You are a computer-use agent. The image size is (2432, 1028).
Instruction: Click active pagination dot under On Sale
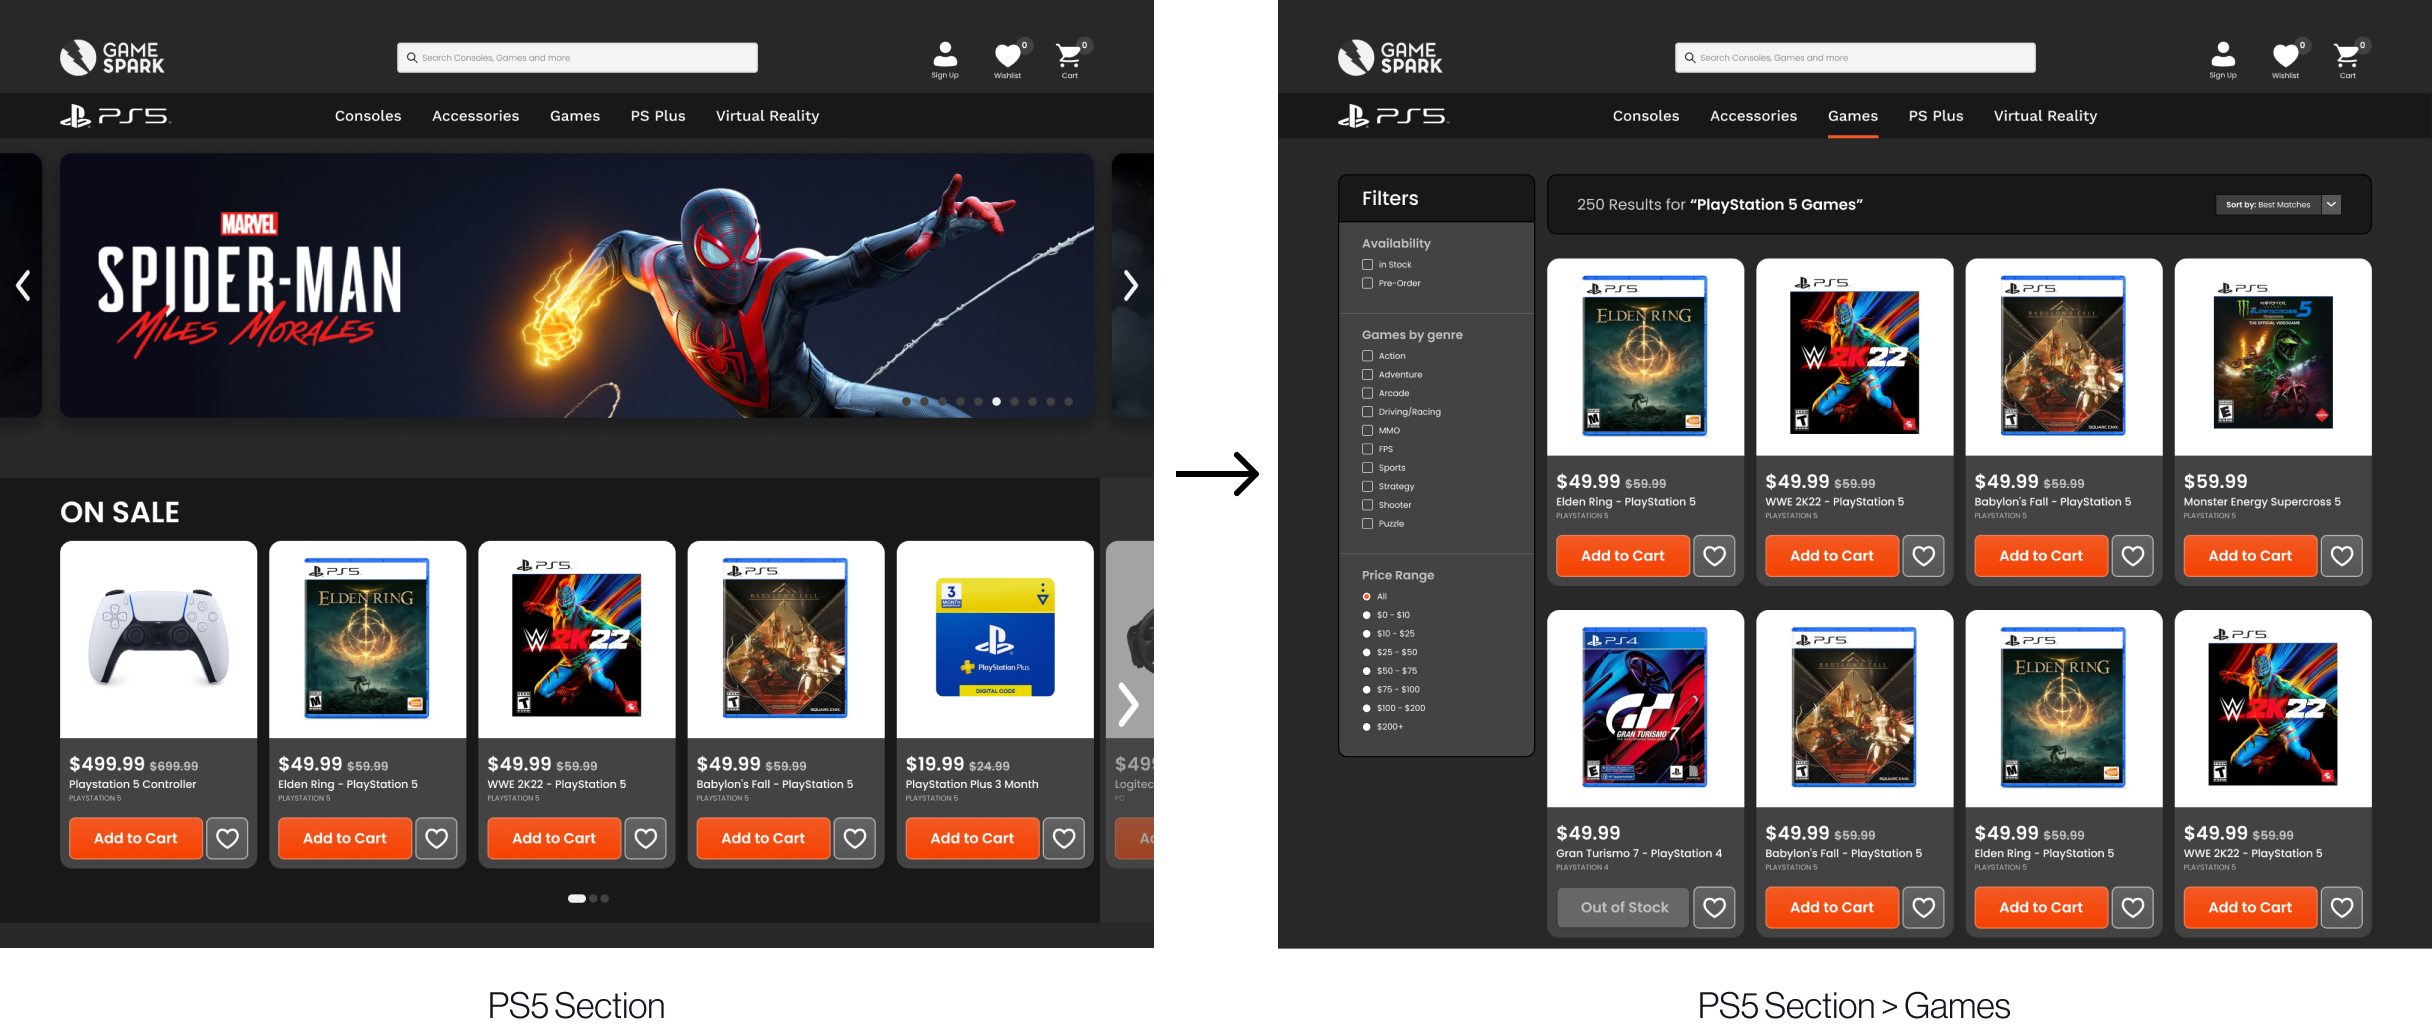tap(577, 898)
